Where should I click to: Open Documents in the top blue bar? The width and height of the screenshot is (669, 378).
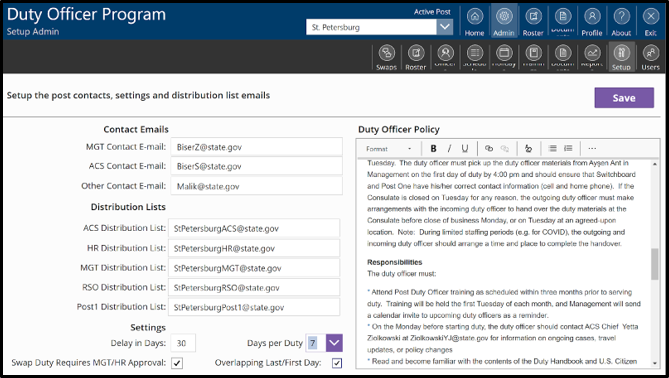(x=563, y=22)
